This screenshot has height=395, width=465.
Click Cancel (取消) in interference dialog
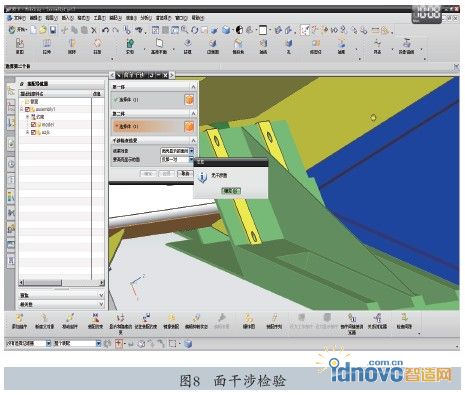185,173
